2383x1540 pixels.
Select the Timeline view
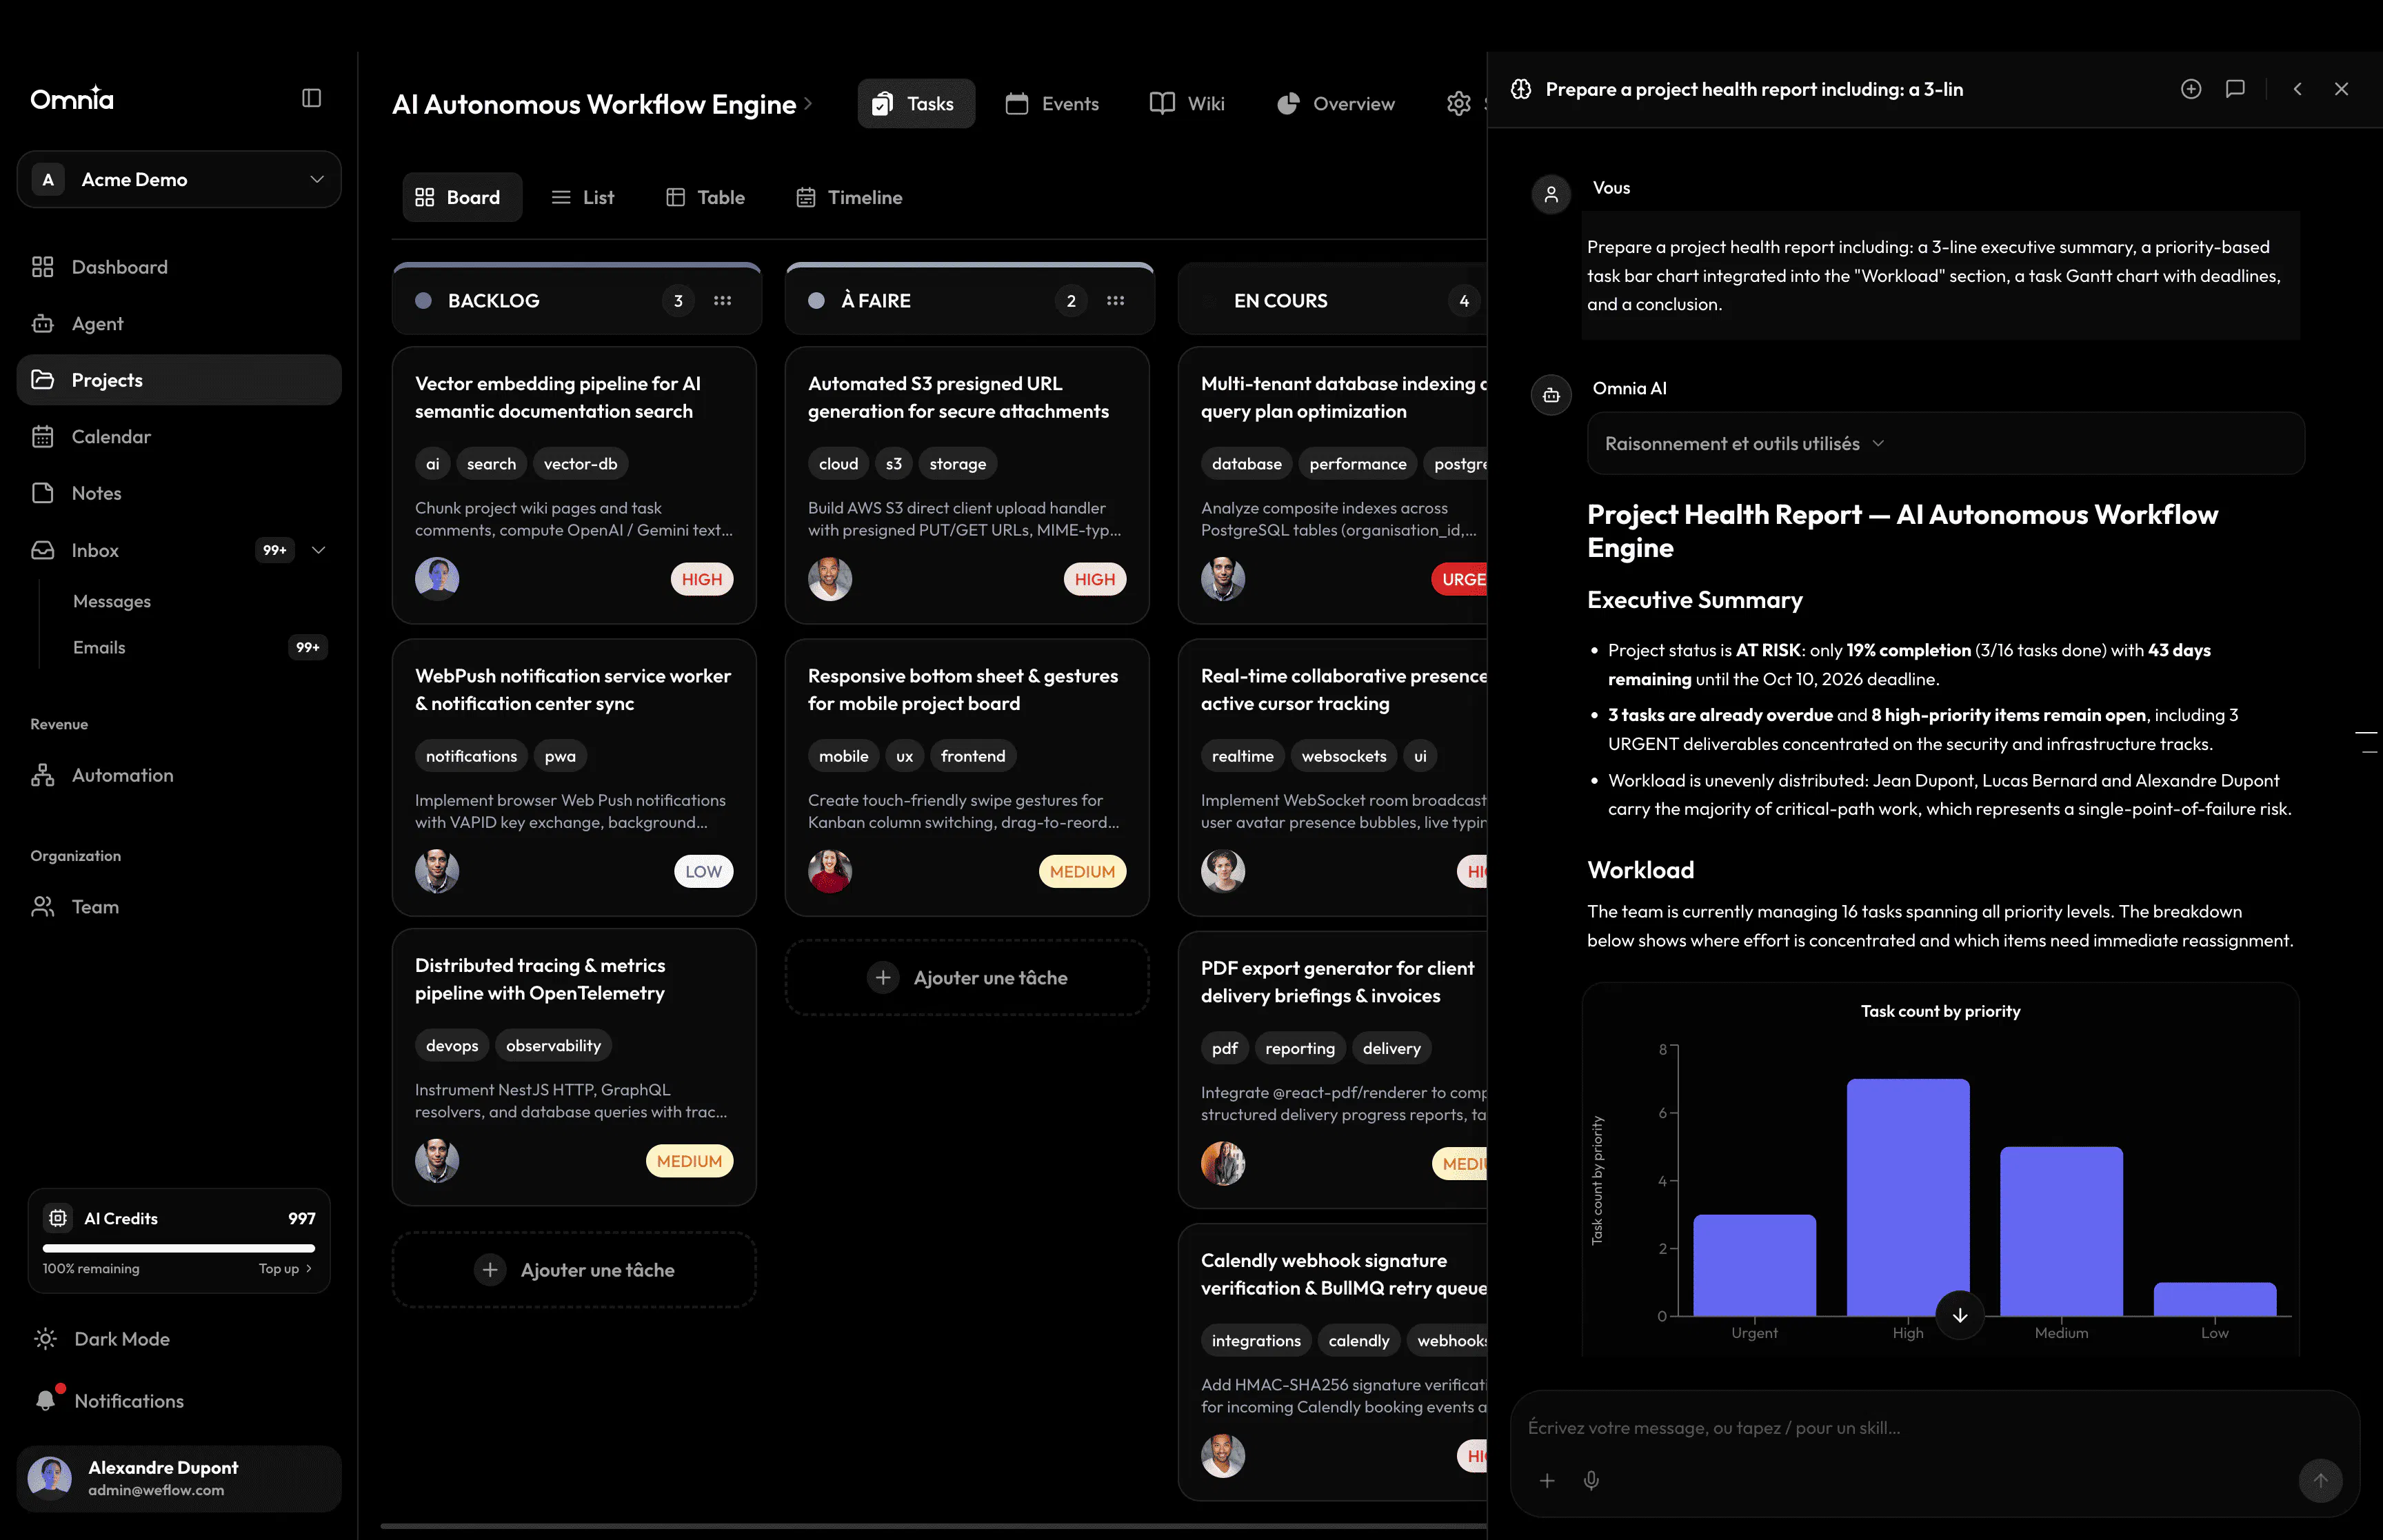tap(849, 197)
